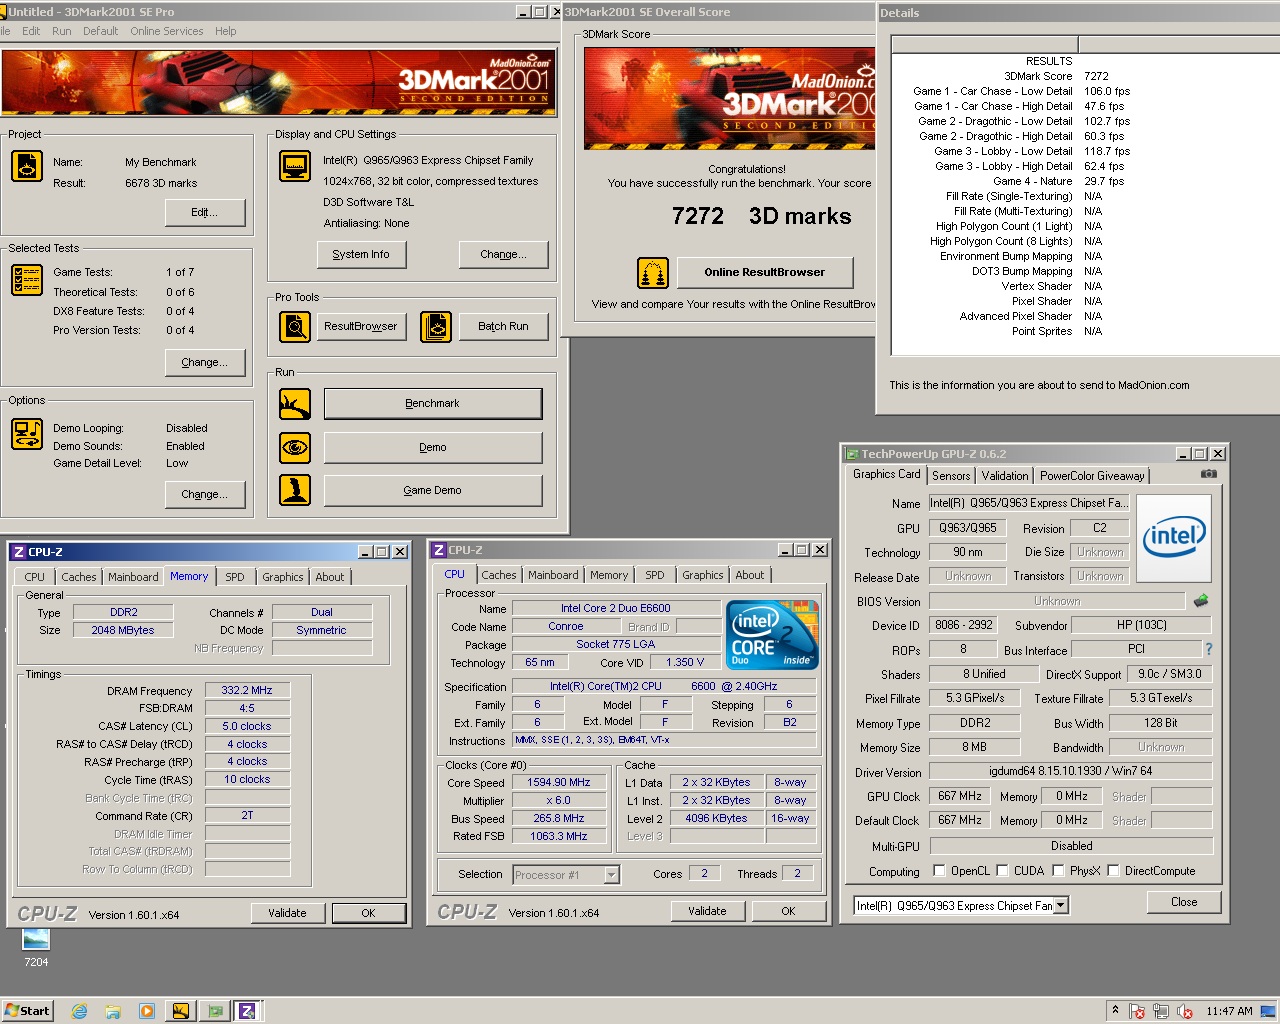Image resolution: width=1280 pixels, height=1024 pixels.
Task: Open the PowerColor Giveaway tab in GPU-Z
Action: [x=1092, y=476]
